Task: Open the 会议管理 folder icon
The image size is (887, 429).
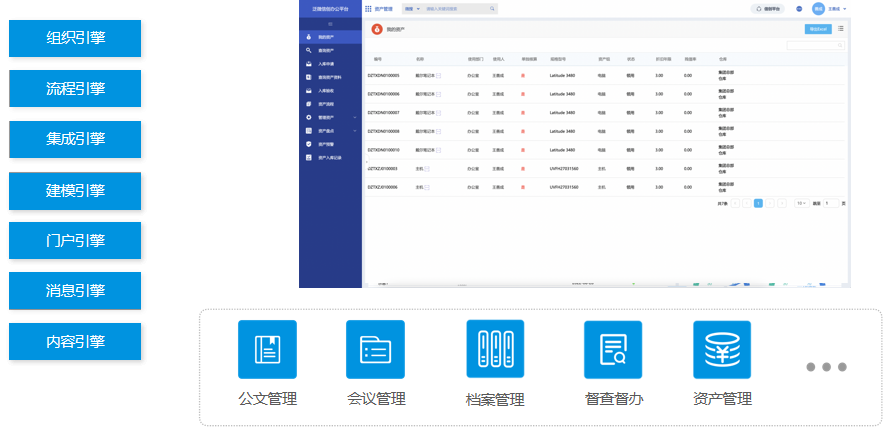Action: click(x=375, y=349)
